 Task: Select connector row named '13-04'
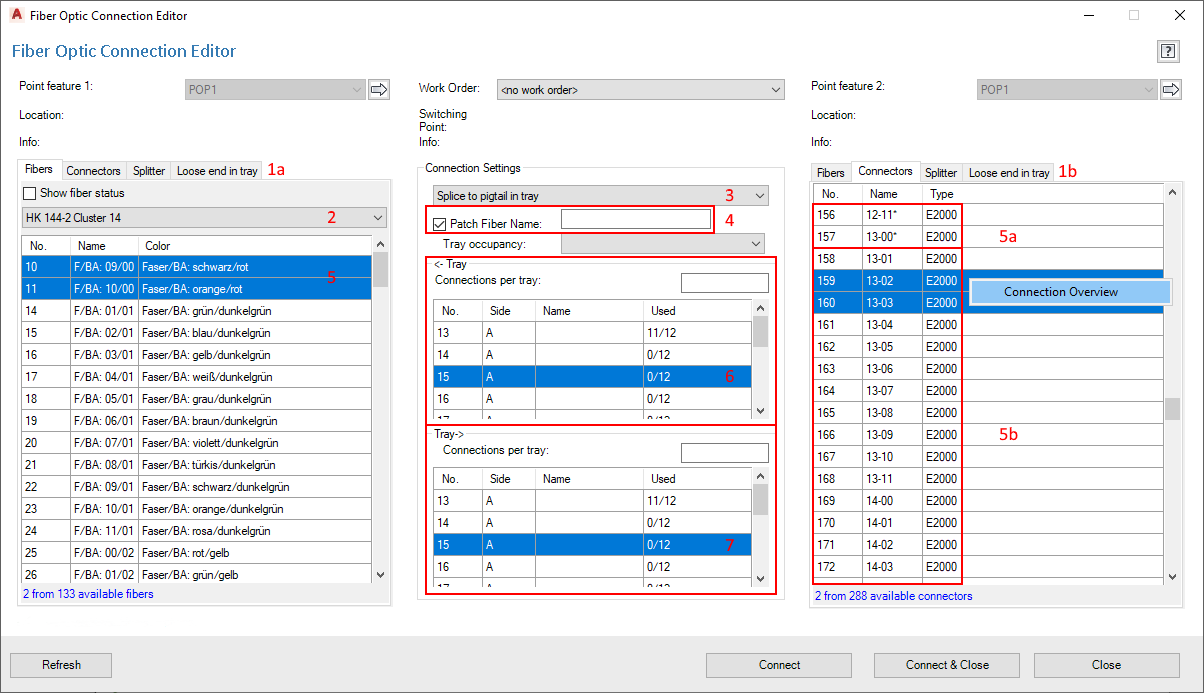[x=988, y=325]
